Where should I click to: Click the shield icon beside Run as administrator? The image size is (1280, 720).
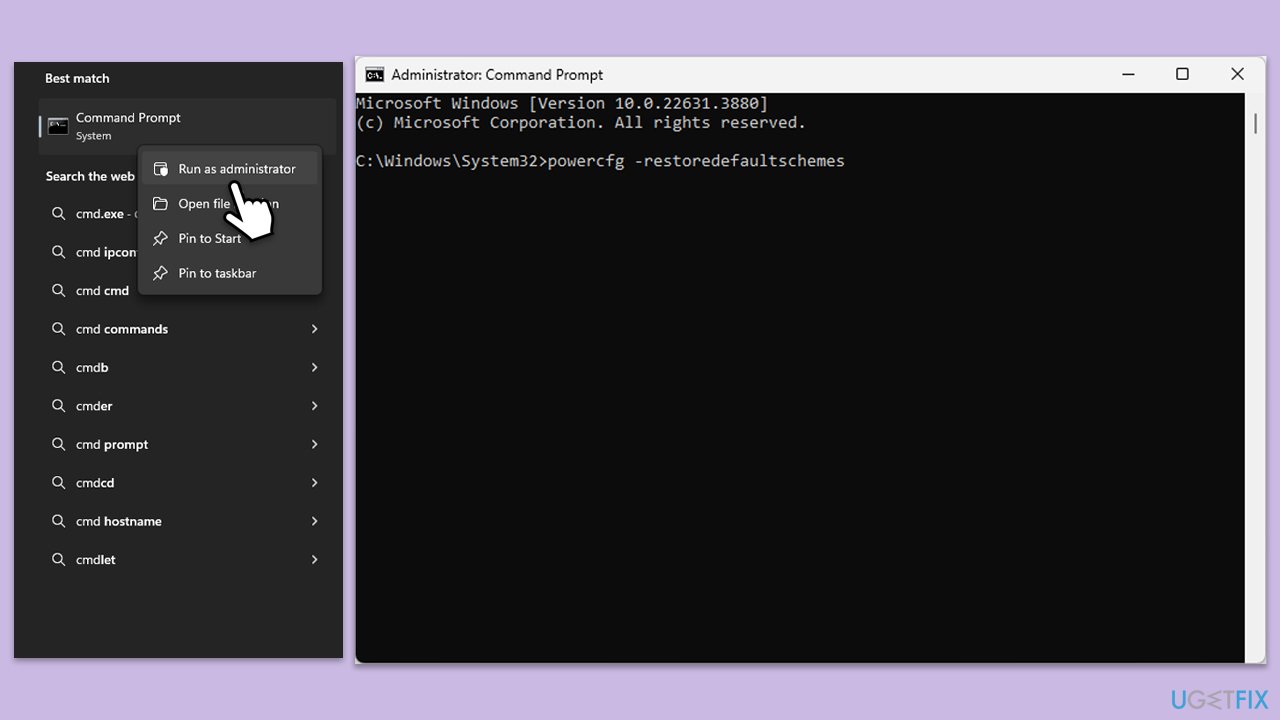click(x=160, y=169)
